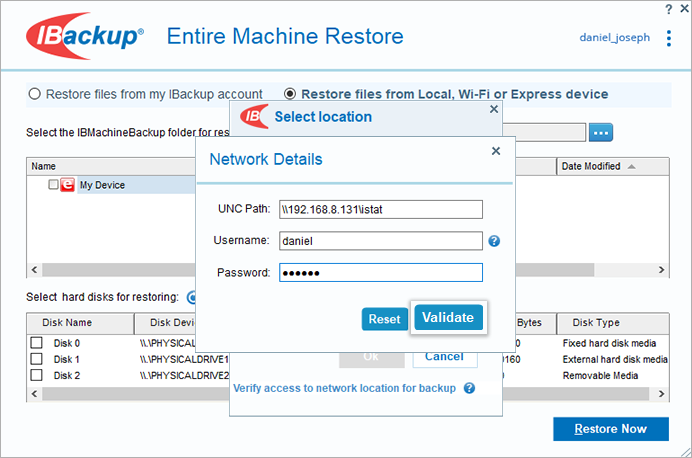Click the Fixed hard disk media cell
The image size is (692, 458).
pyautogui.click(x=609, y=343)
